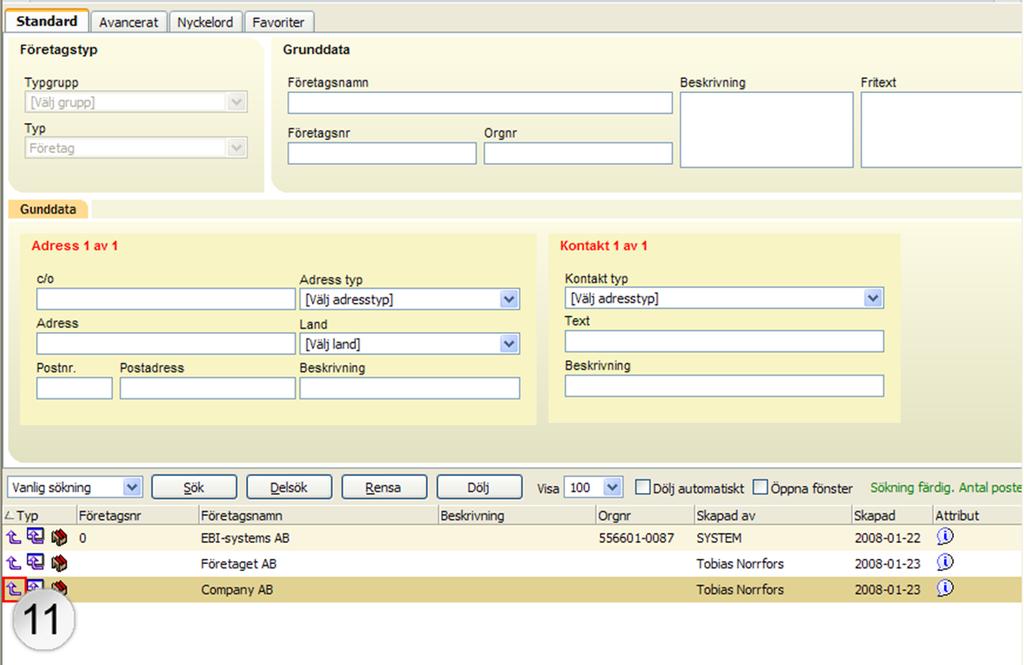Click the Fritext text area
Screen dimensions: 1024x665
pos(942,129)
